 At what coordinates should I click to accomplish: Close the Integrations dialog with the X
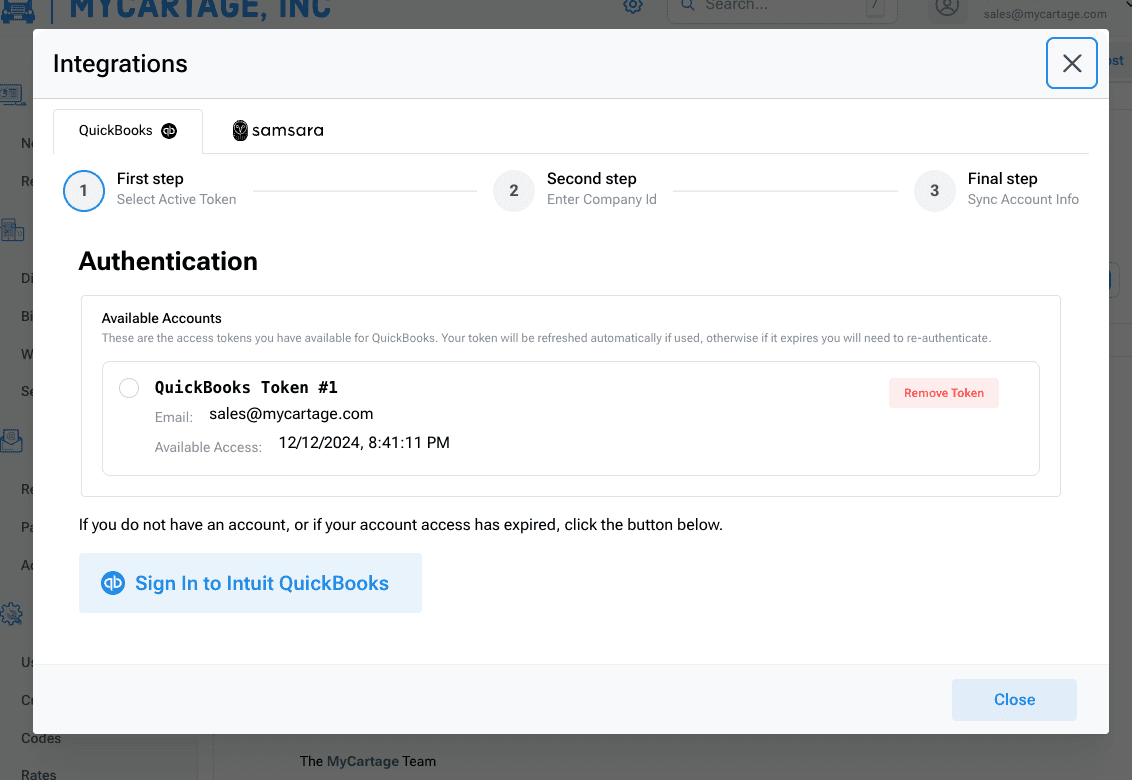[1071, 64]
